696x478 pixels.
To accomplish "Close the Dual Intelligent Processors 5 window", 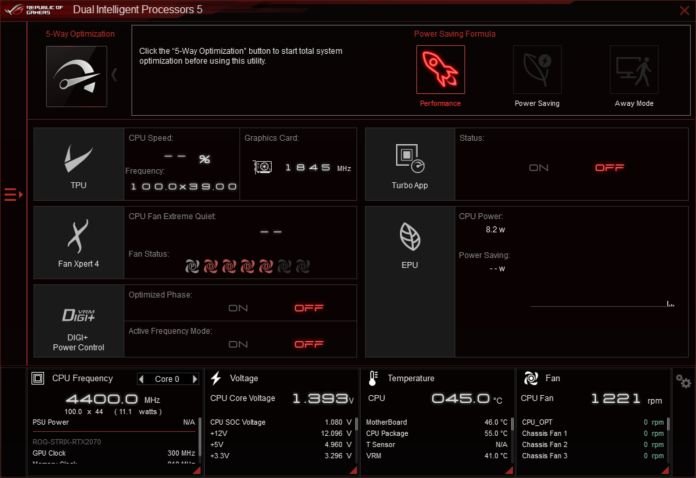I will tap(684, 10).
